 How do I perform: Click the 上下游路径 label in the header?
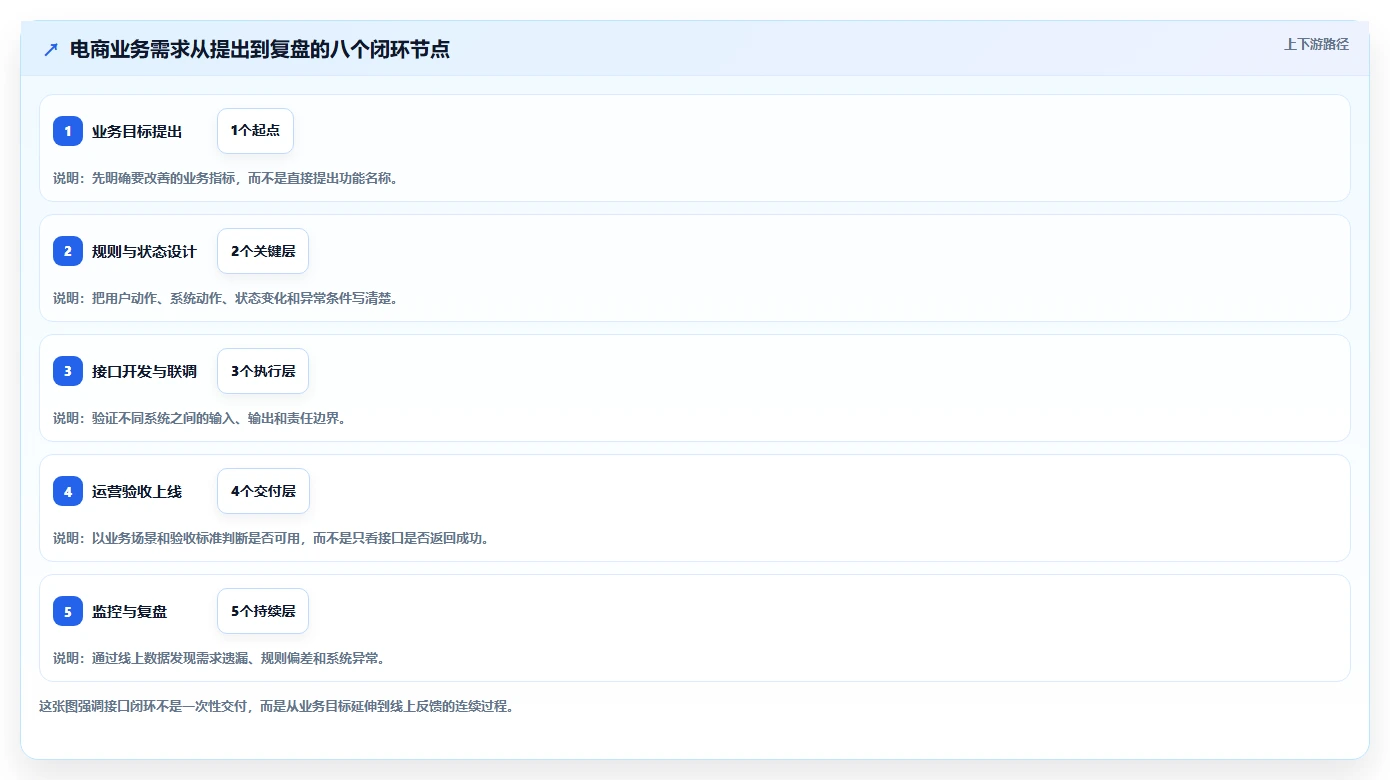coord(1316,44)
